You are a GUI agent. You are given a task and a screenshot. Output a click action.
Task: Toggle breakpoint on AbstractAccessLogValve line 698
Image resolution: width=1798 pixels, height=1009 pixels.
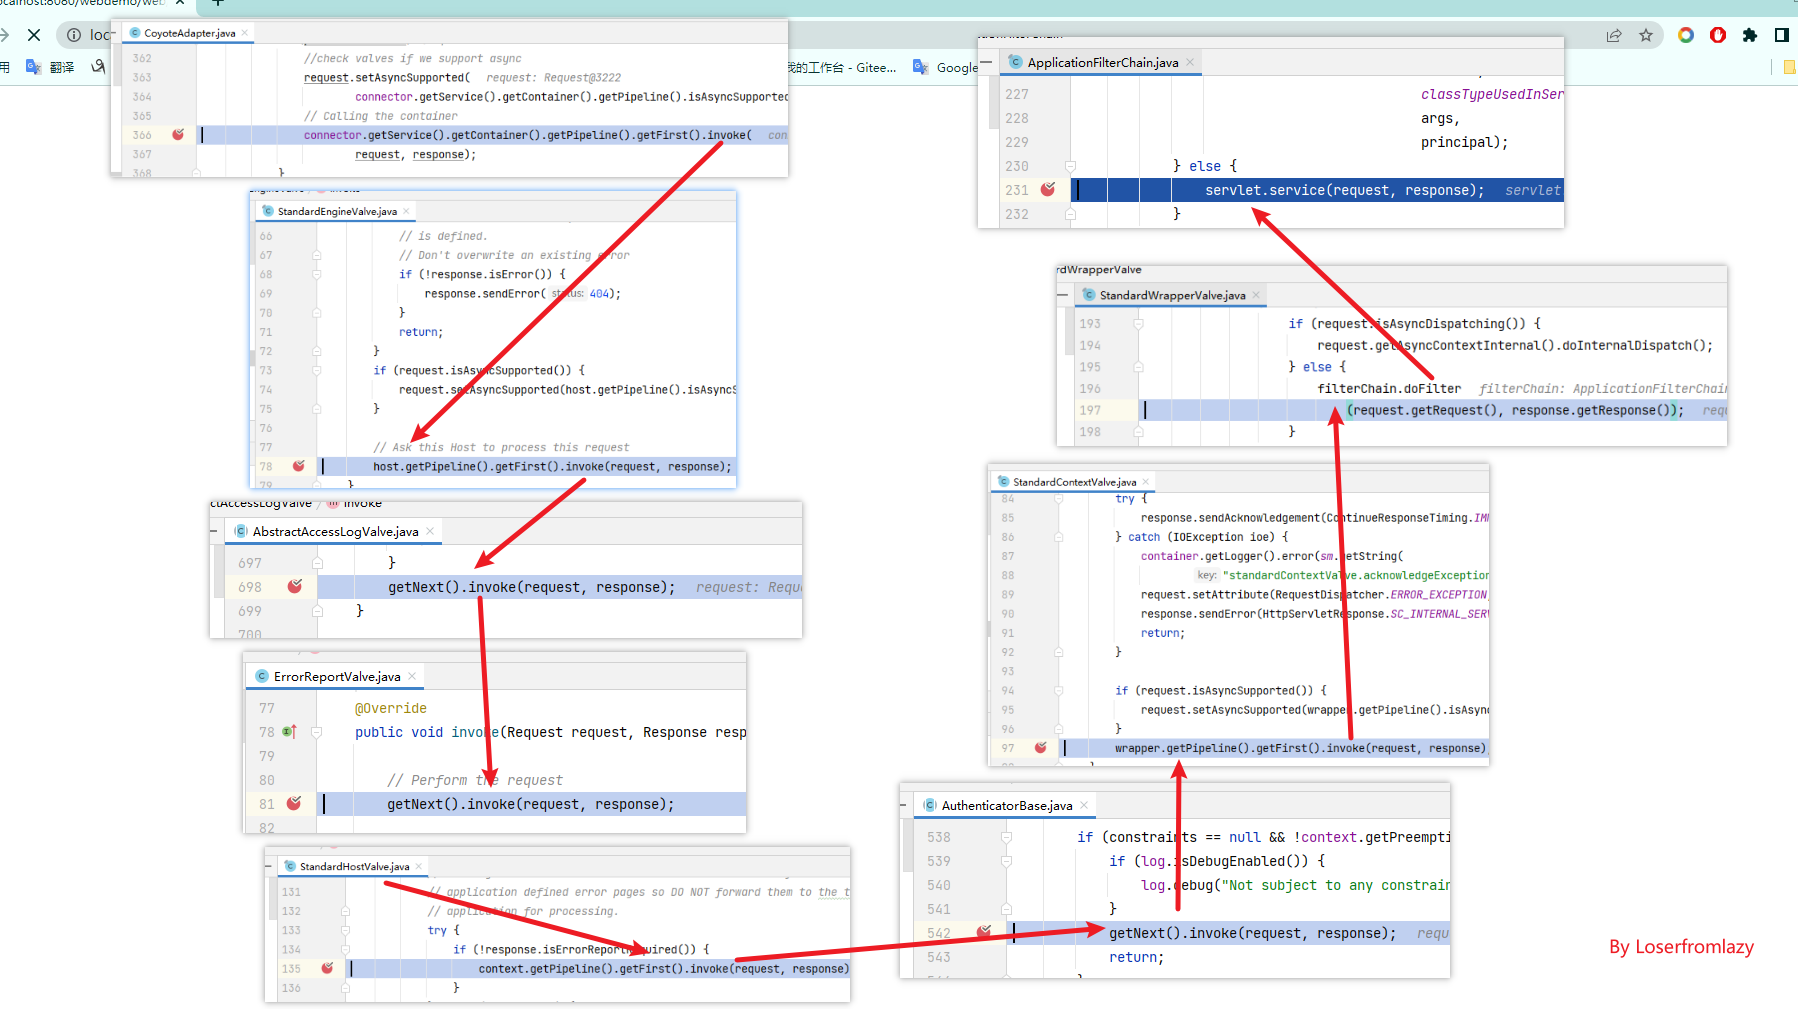[294, 586]
